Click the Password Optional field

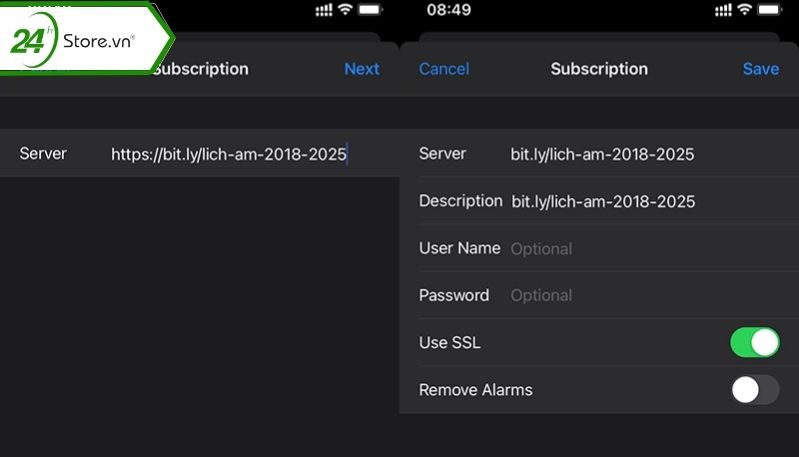tap(541, 295)
